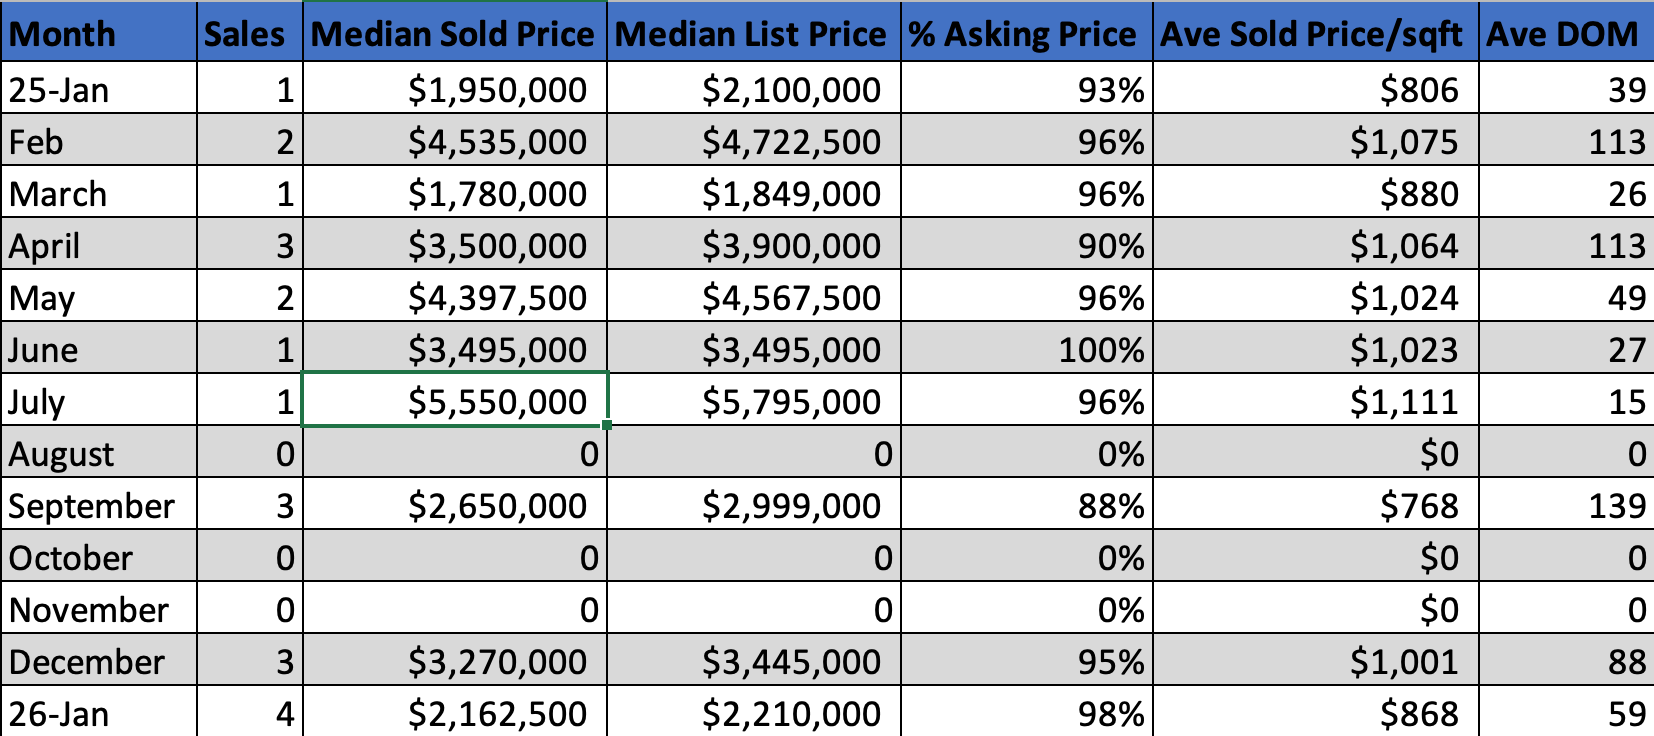Click the Sales cell in the August row
Image resolution: width=1654 pixels, height=736 pixels.
(249, 454)
